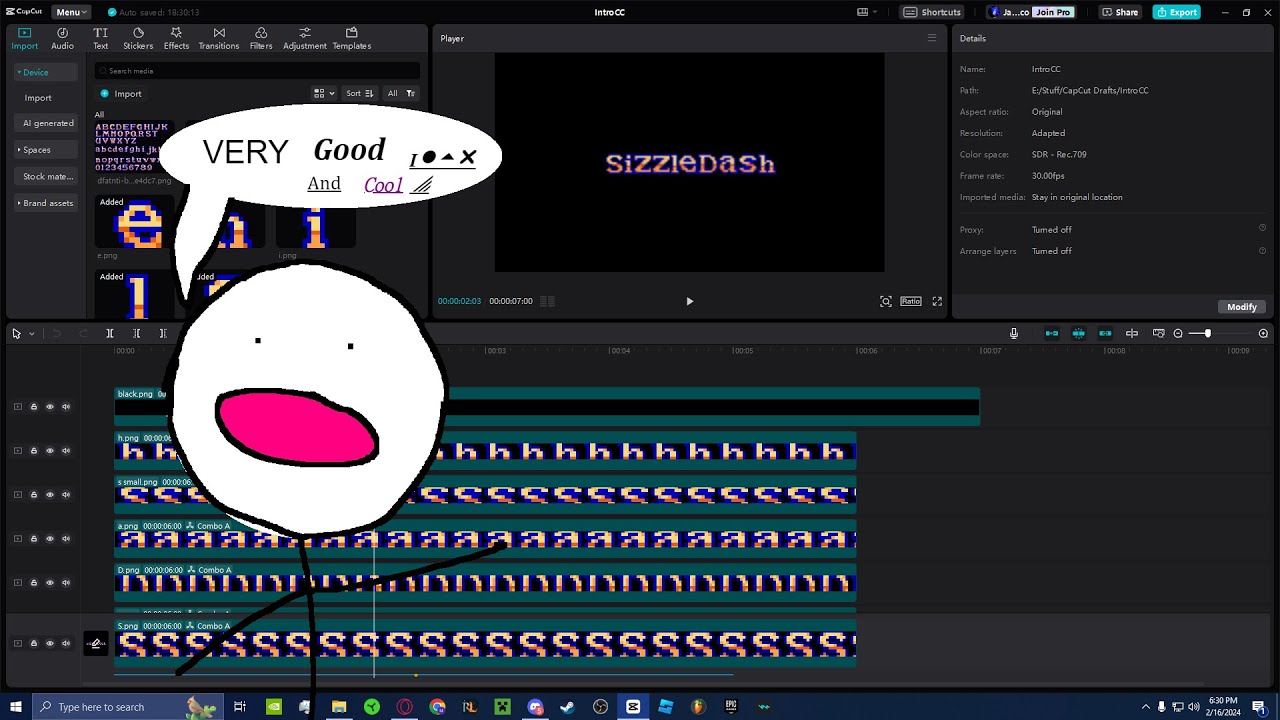This screenshot has height=720, width=1280.
Task: Open the Filters panel
Action: click(261, 39)
